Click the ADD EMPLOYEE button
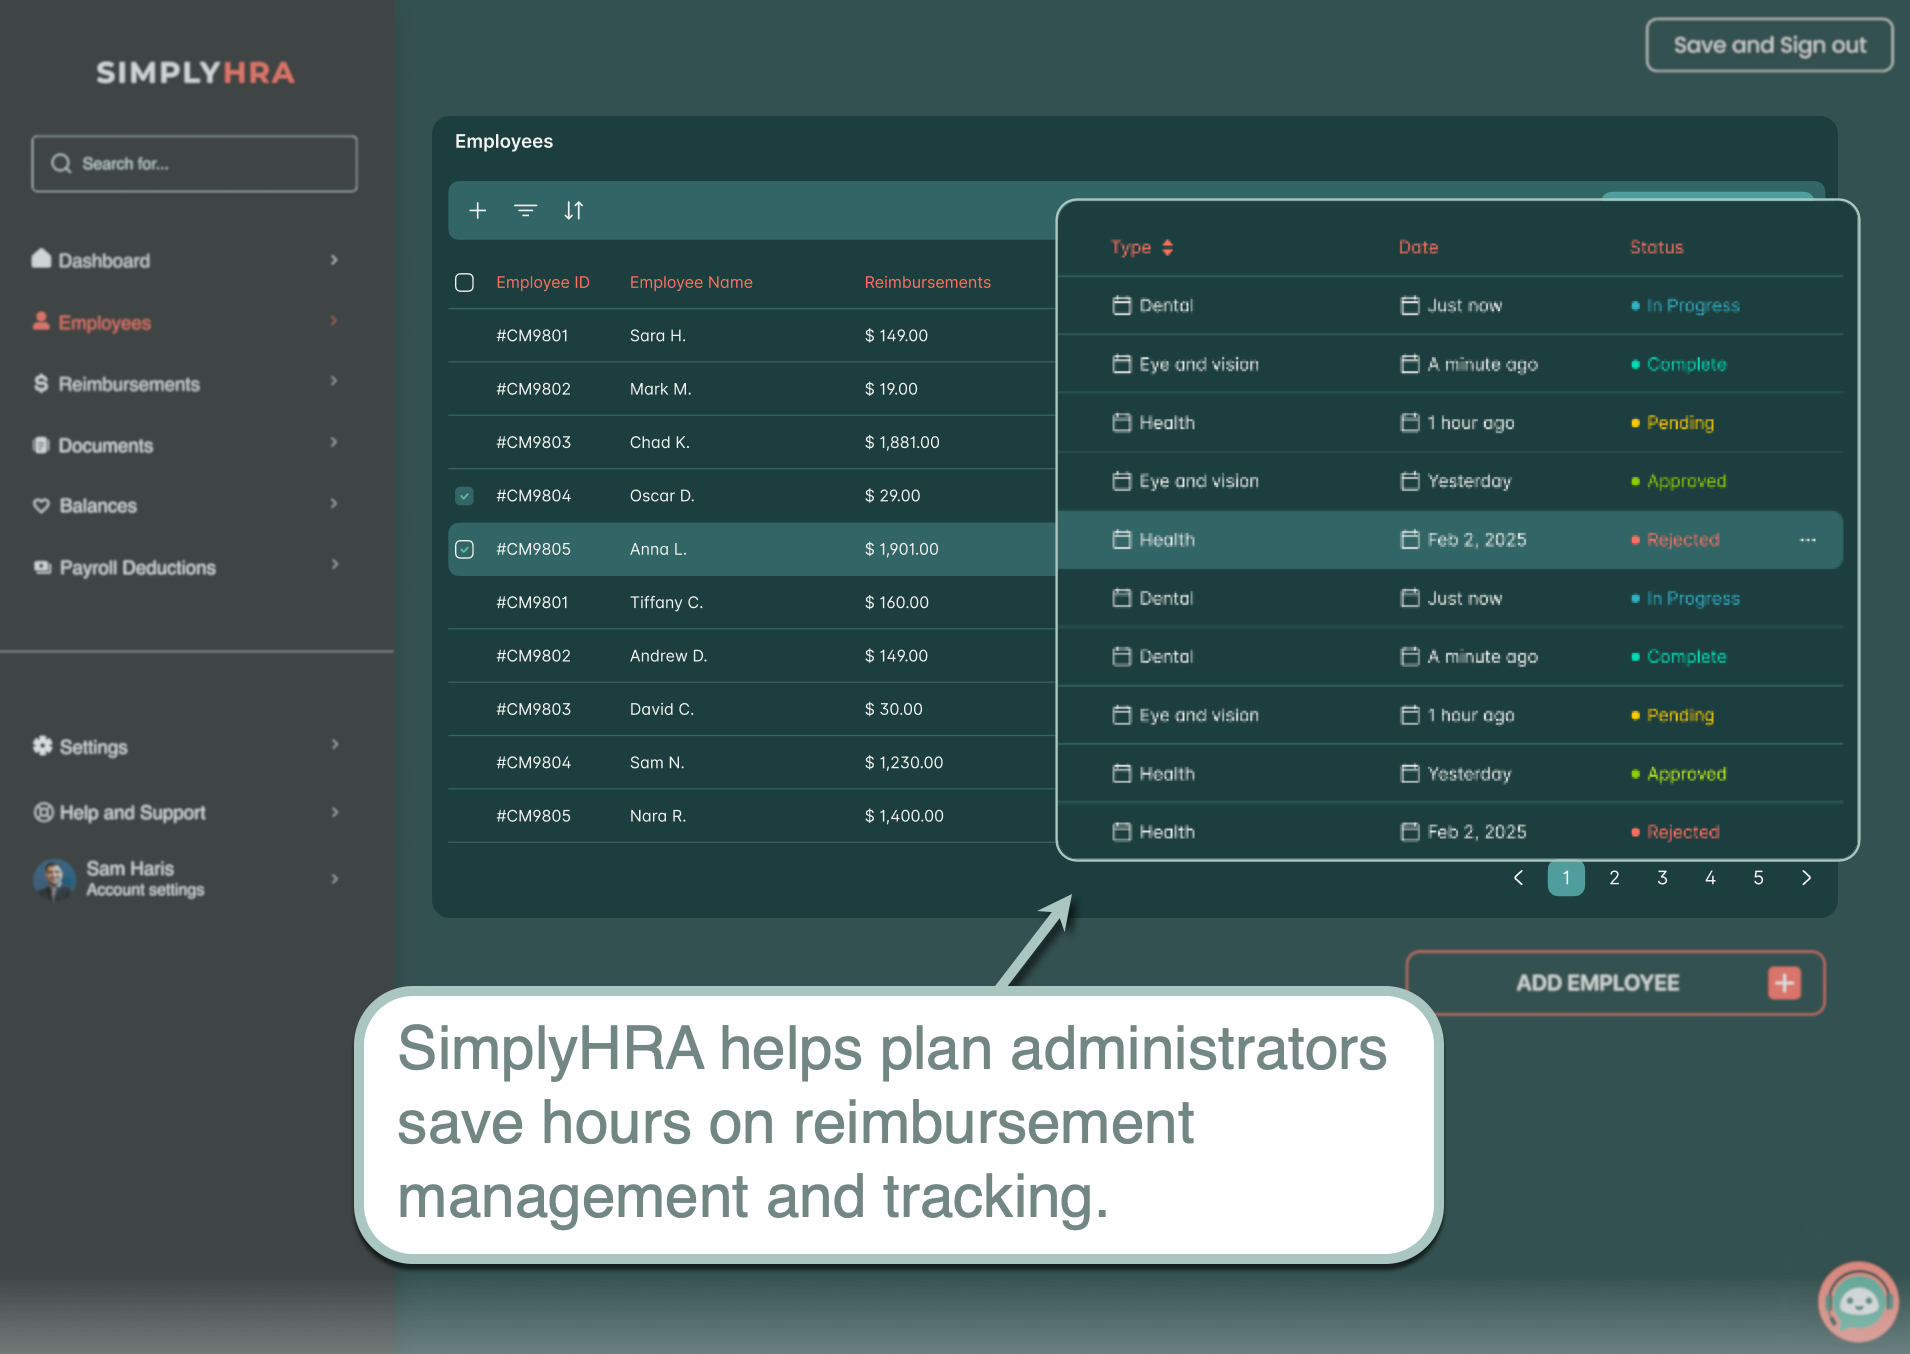1910x1354 pixels. click(x=1615, y=983)
